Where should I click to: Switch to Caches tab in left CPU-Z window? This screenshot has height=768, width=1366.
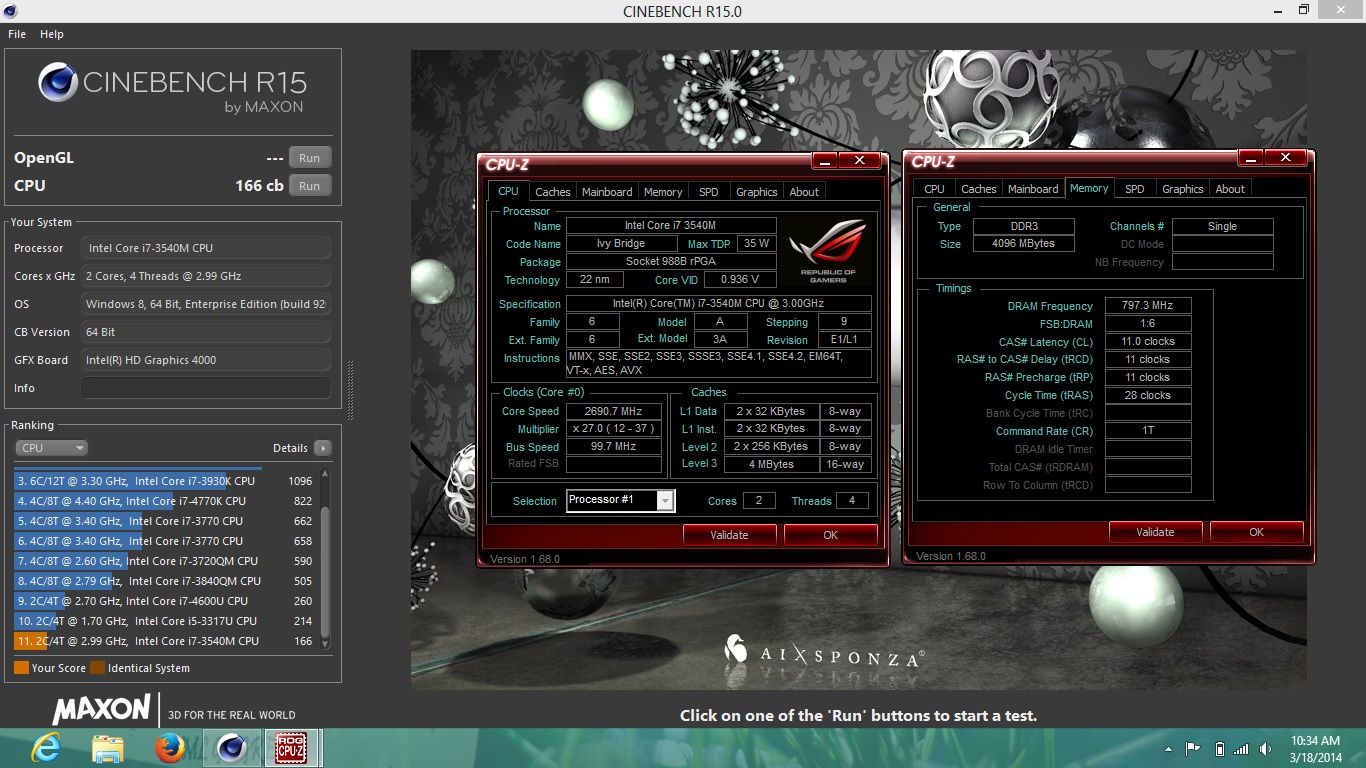[552, 192]
